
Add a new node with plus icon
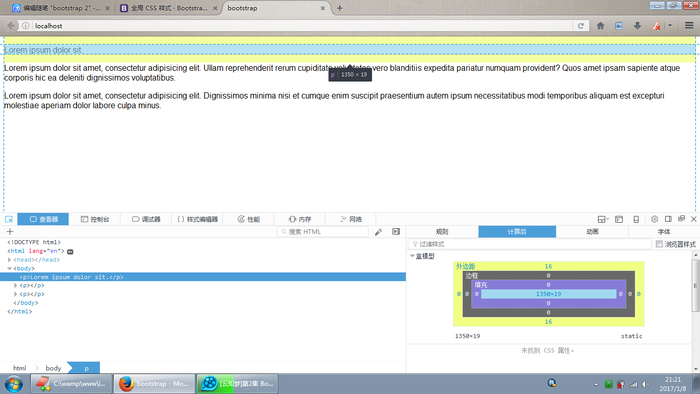pyautogui.click(x=10, y=231)
